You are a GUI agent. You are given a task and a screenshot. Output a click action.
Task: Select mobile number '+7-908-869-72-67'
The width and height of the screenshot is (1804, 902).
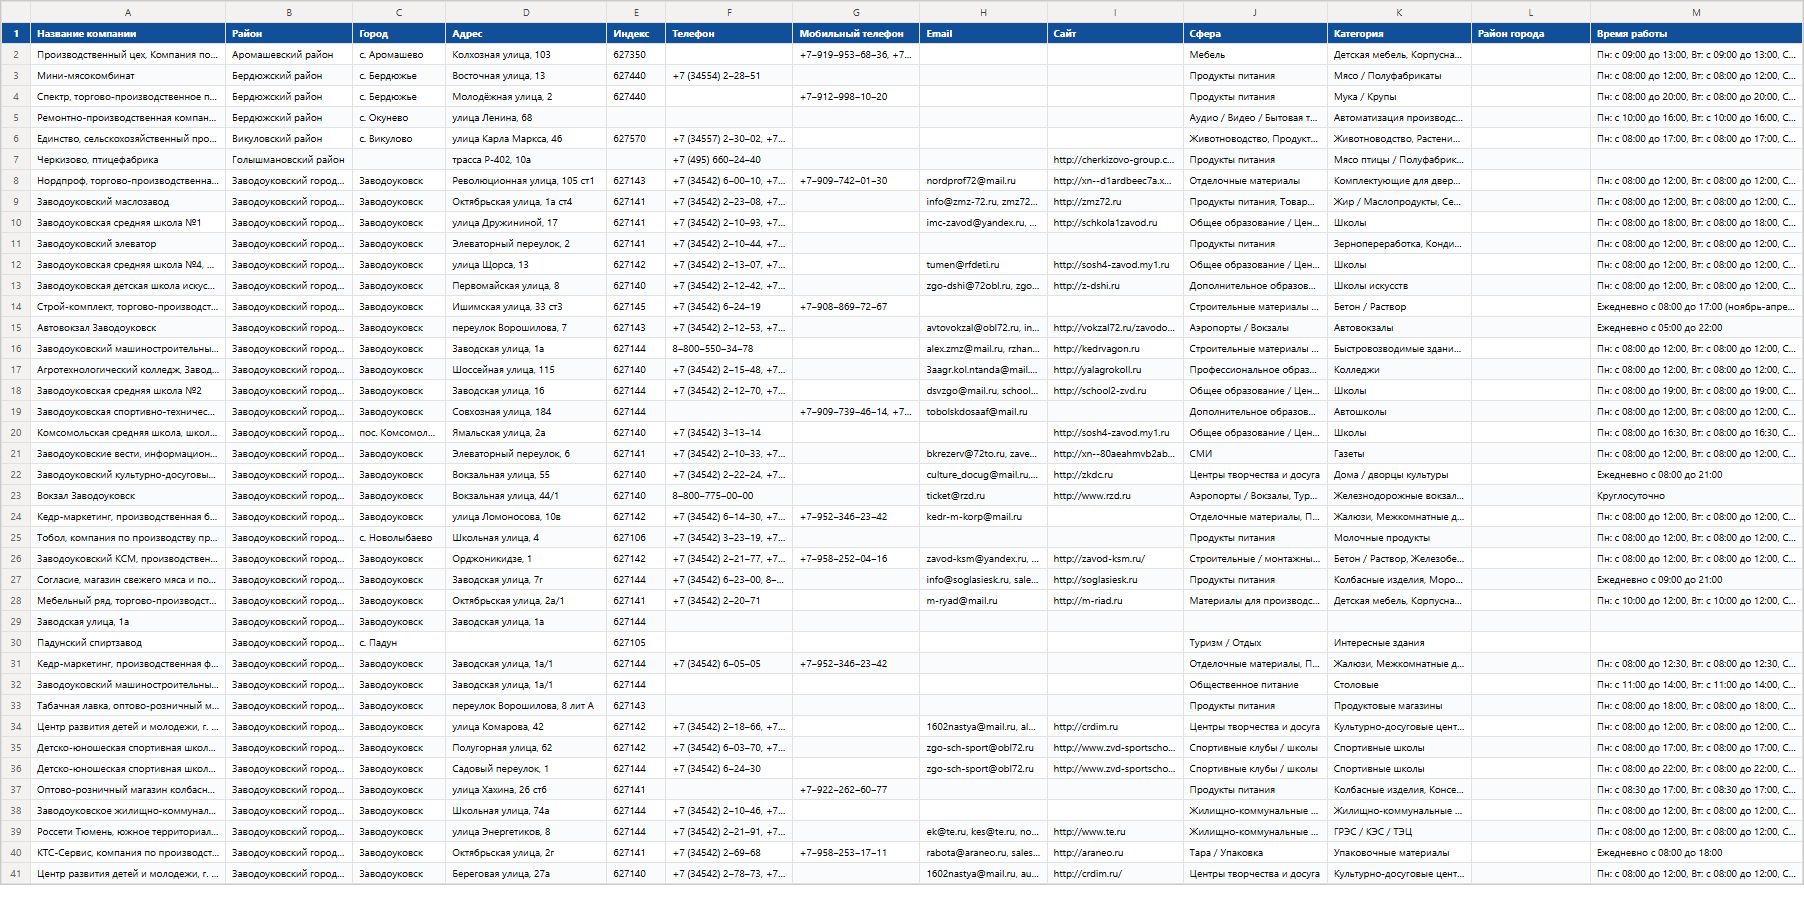(x=856, y=307)
